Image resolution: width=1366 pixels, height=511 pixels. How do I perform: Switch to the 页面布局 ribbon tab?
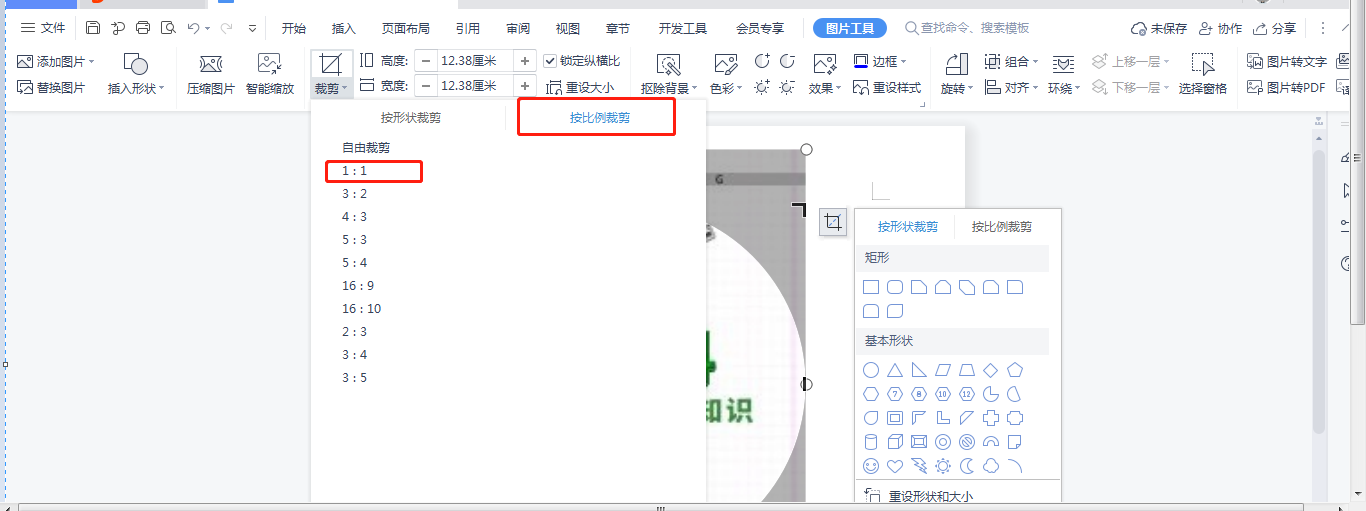(406, 28)
